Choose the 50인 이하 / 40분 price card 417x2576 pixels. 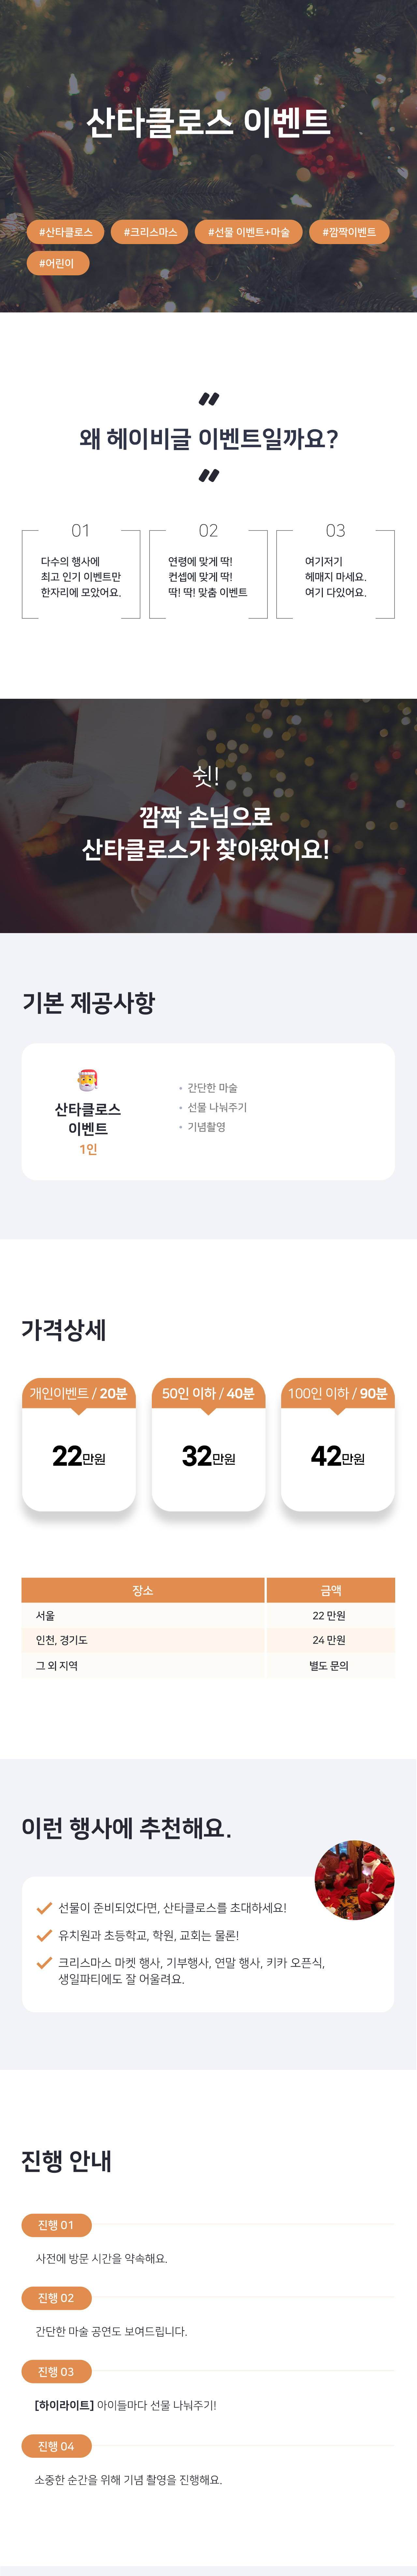[x=208, y=1444]
